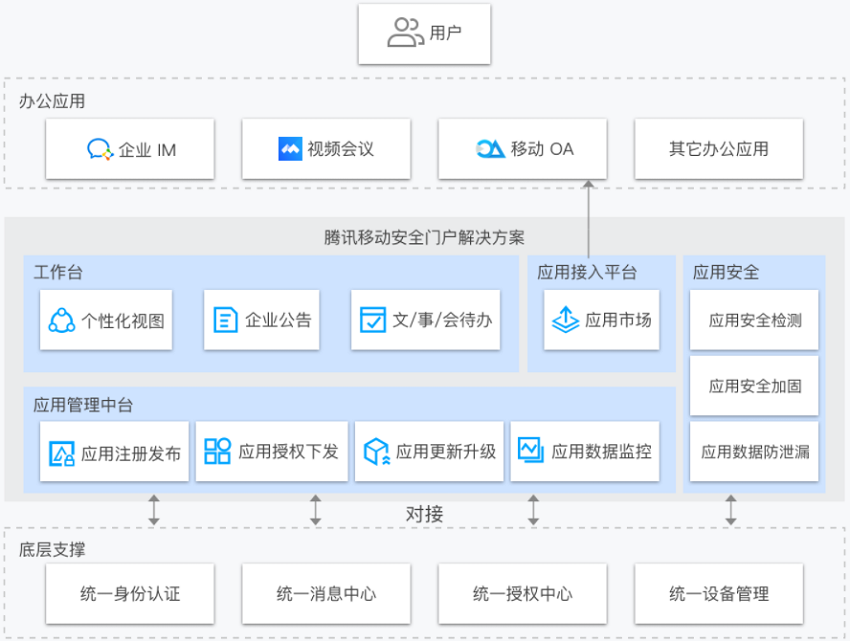Image resolution: width=850 pixels, height=641 pixels.
Task: Click the user people icon
Action: (405, 33)
